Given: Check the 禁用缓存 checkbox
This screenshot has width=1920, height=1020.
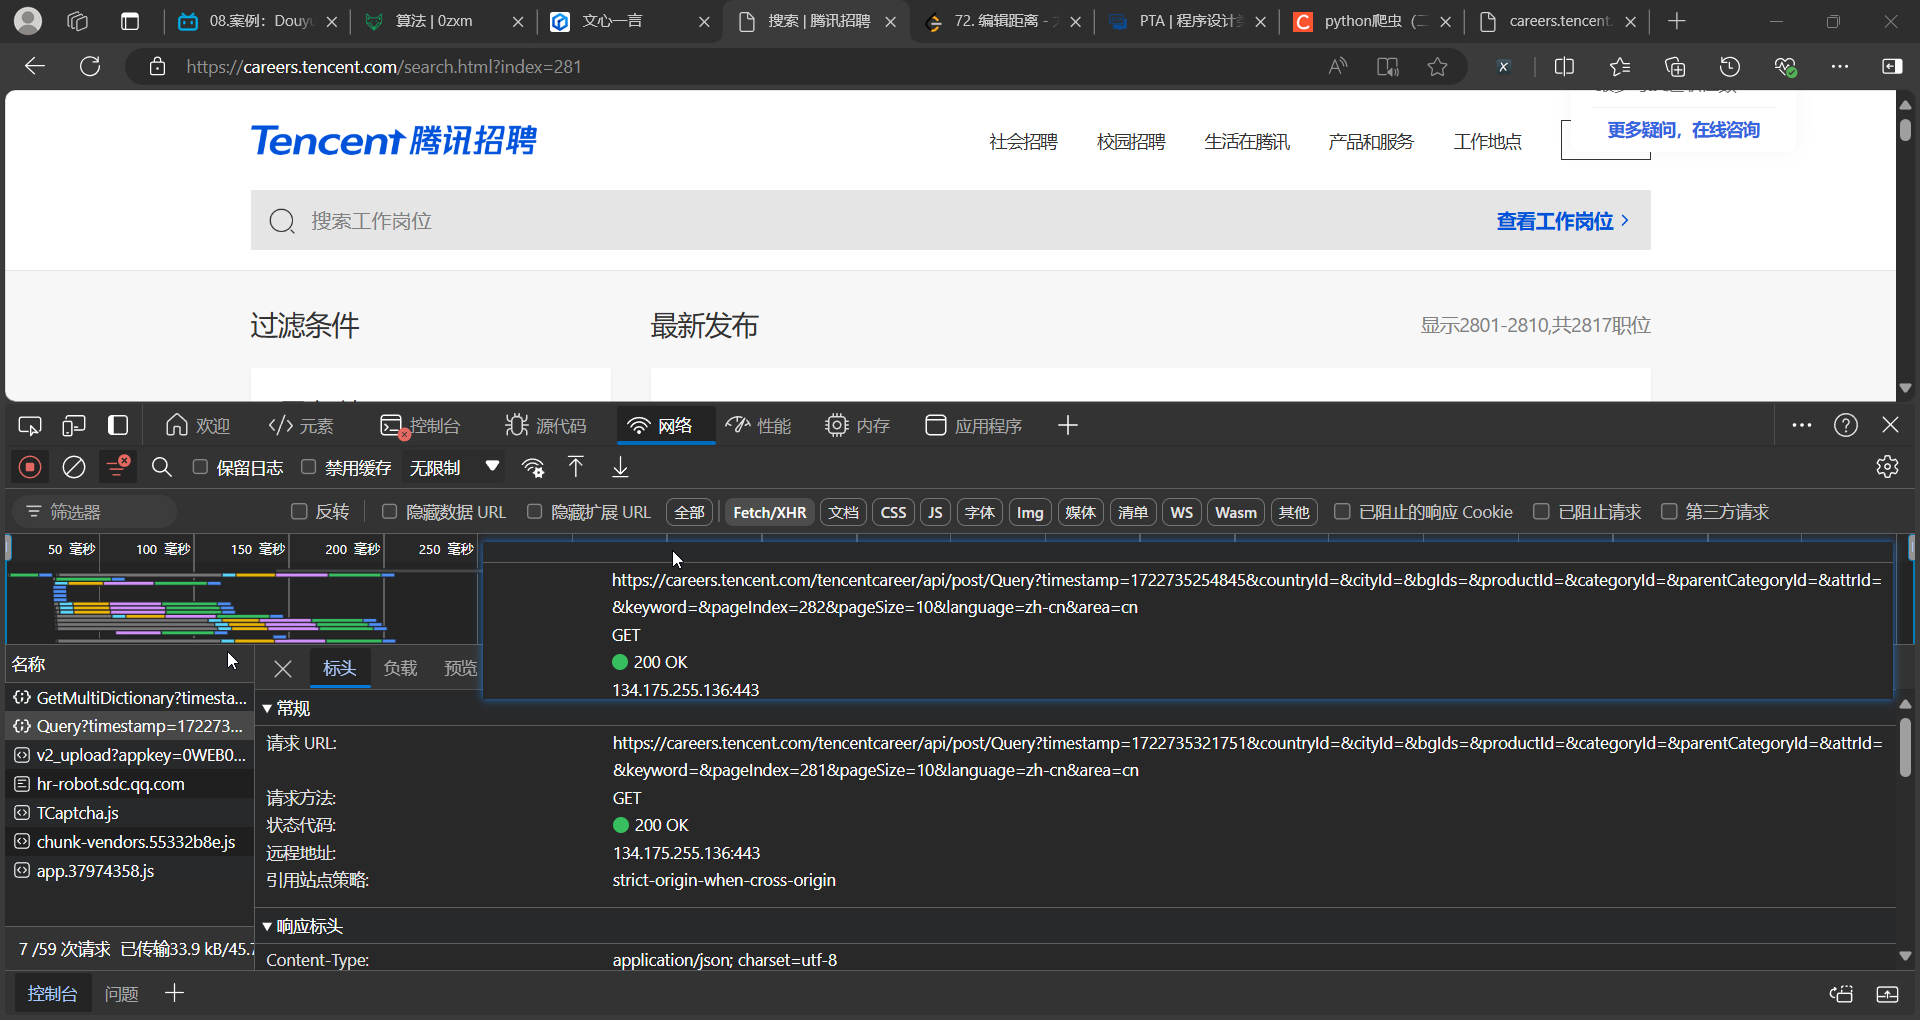Looking at the screenshot, I should (x=309, y=467).
